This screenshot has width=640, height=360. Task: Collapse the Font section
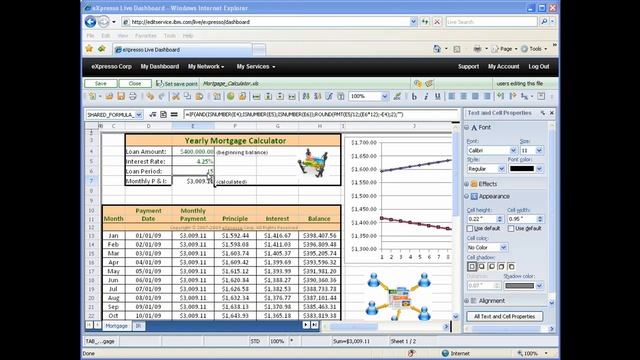467,127
